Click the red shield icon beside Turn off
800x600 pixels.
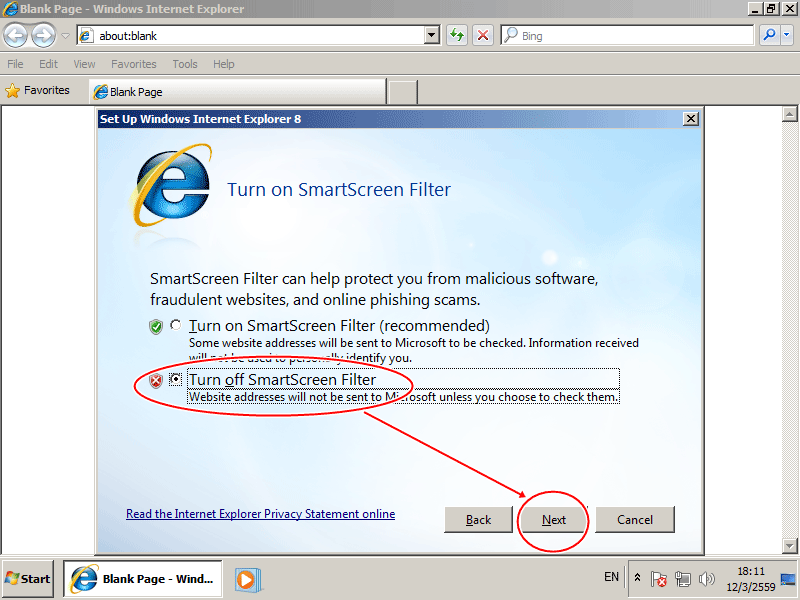(156, 381)
